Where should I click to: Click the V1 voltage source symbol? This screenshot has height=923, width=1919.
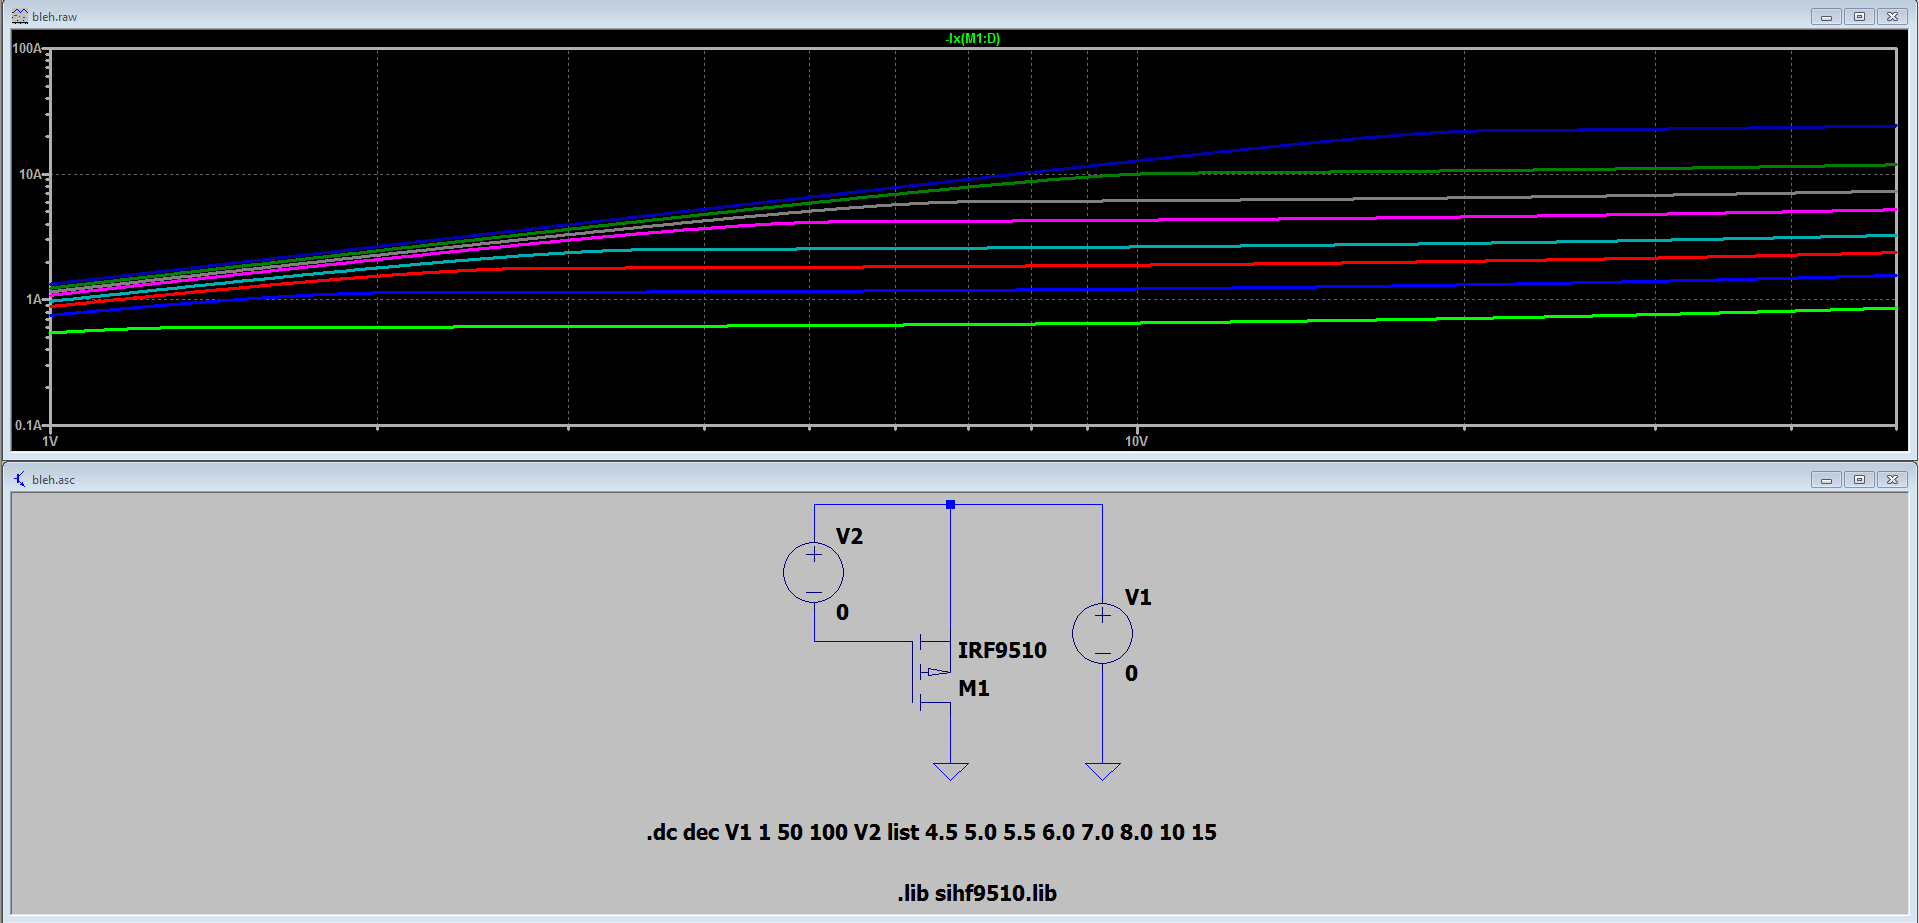[x=1100, y=632]
